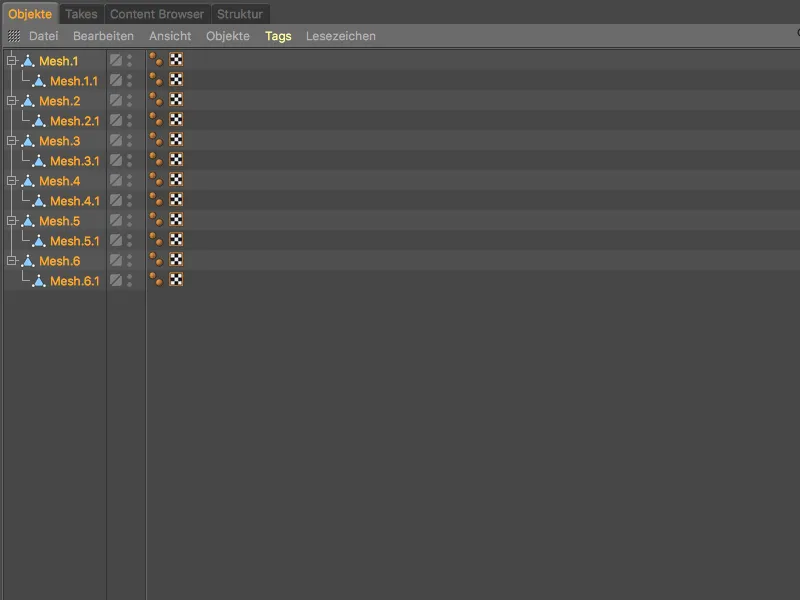This screenshot has width=800, height=600.
Task: Collapse the Mesh.5 hierarchy
Action: pyautogui.click(x=11, y=220)
